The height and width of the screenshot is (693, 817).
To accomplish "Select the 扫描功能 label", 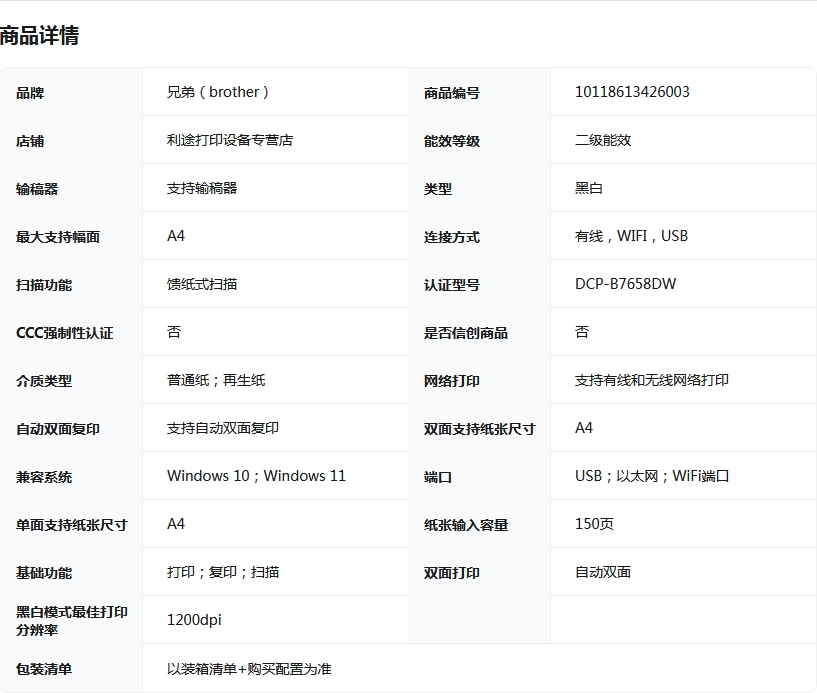I will click(44, 284).
